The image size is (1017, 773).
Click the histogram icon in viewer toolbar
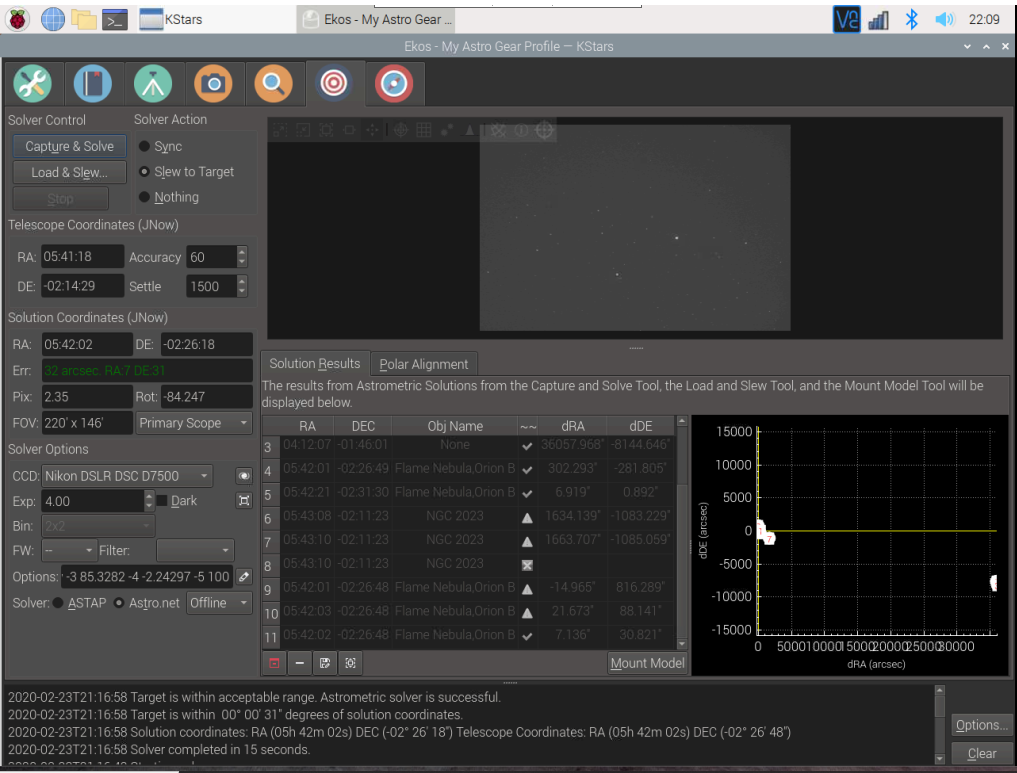469,130
